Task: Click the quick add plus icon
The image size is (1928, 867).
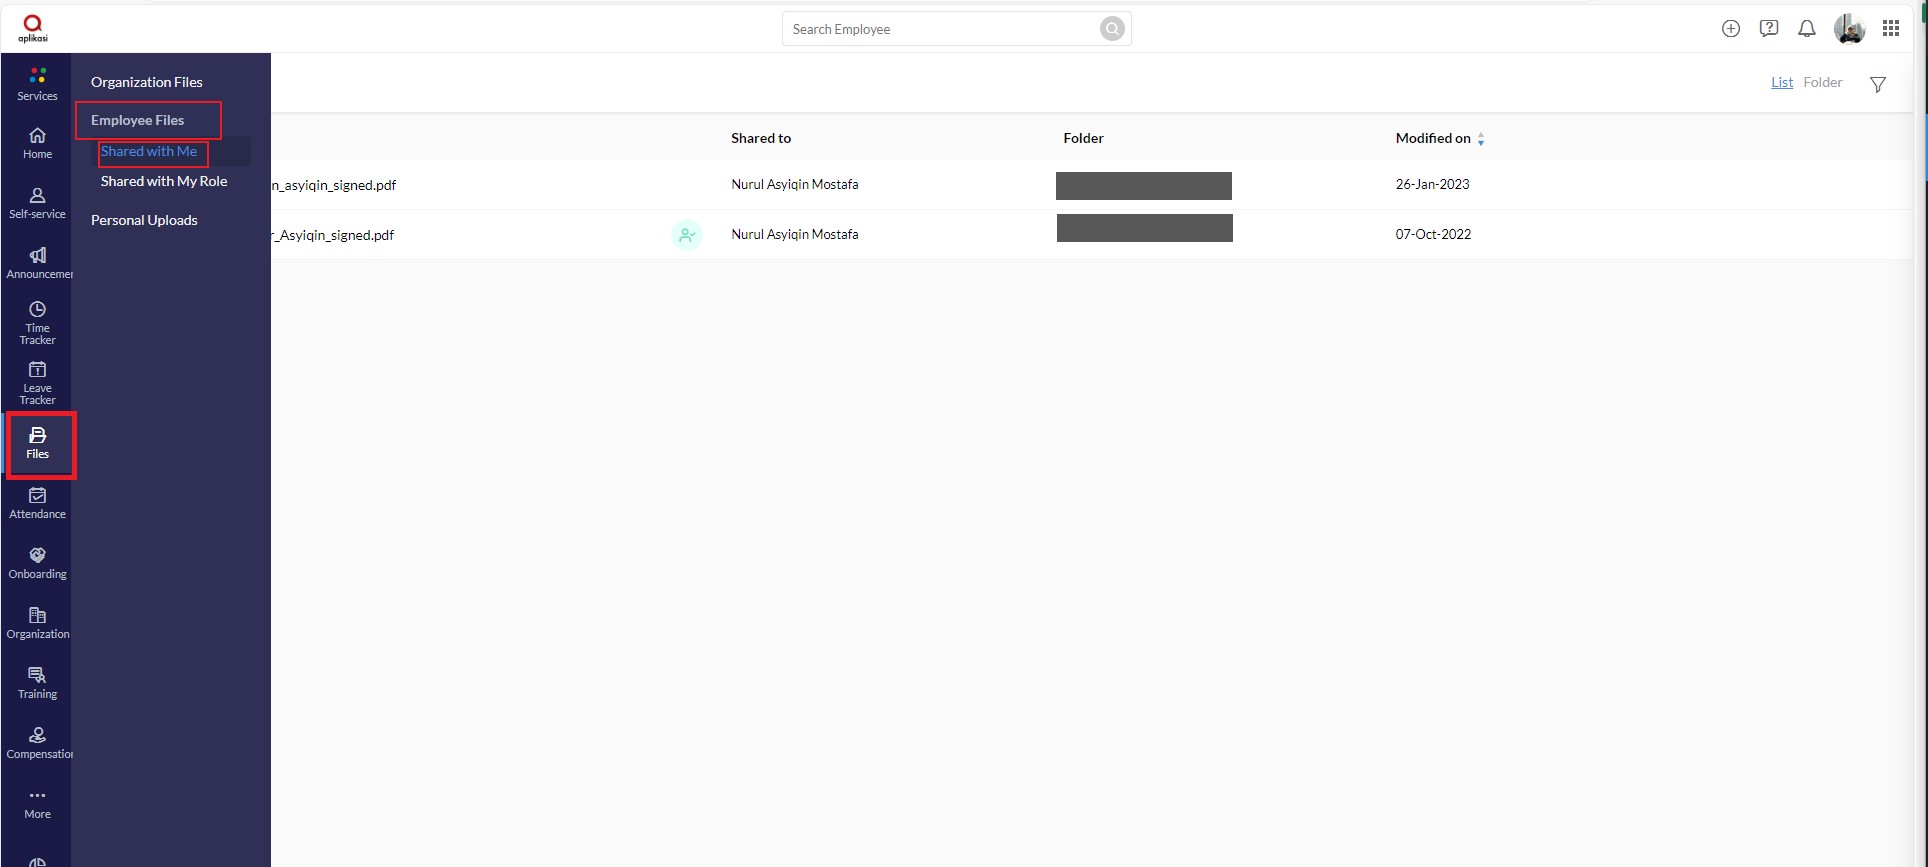Action: click(x=1730, y=29)
